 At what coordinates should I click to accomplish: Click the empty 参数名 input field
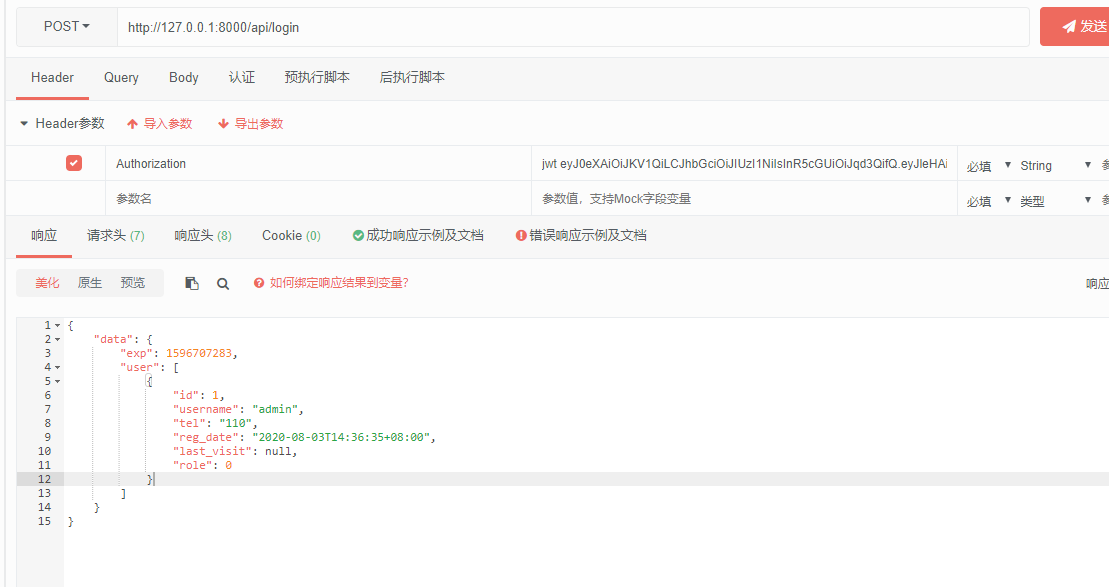317,199
